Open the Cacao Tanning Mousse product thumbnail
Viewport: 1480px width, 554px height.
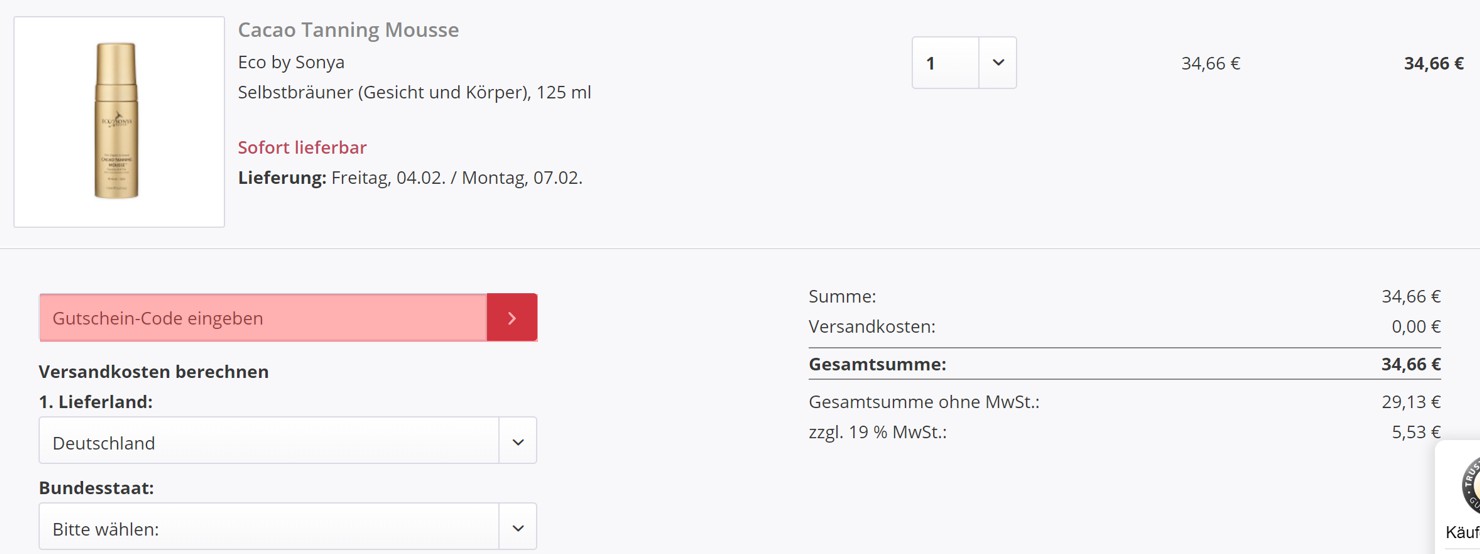click(x=119, y=122)
